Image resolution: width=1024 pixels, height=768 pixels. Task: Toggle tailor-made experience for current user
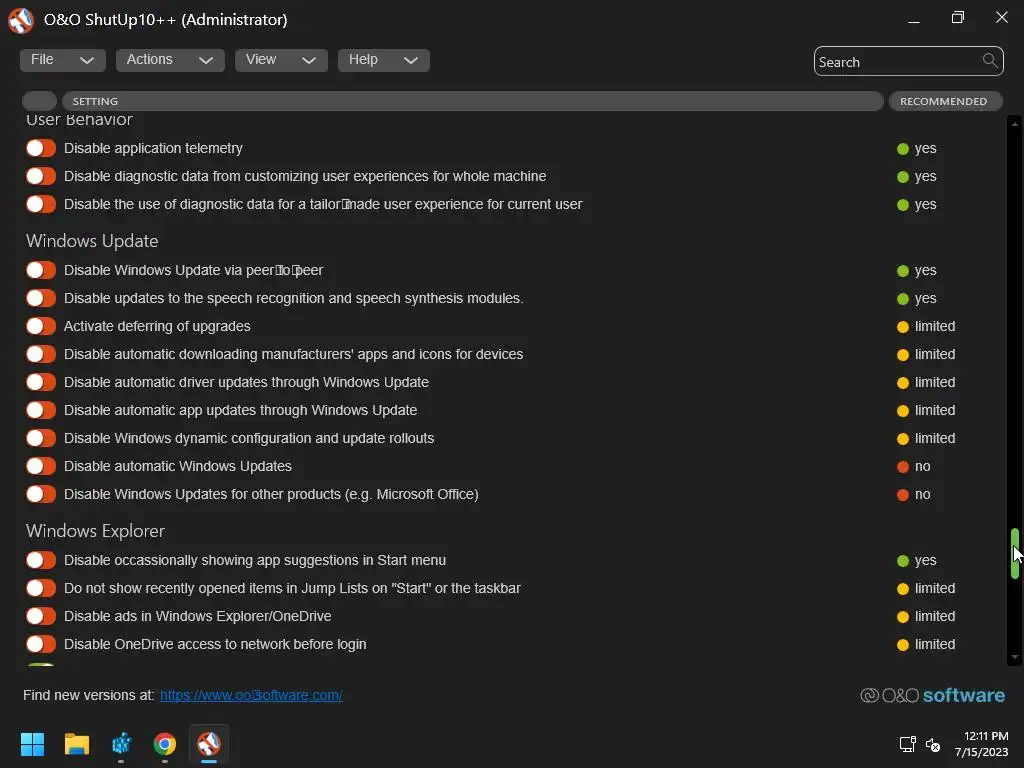point(40,204)
